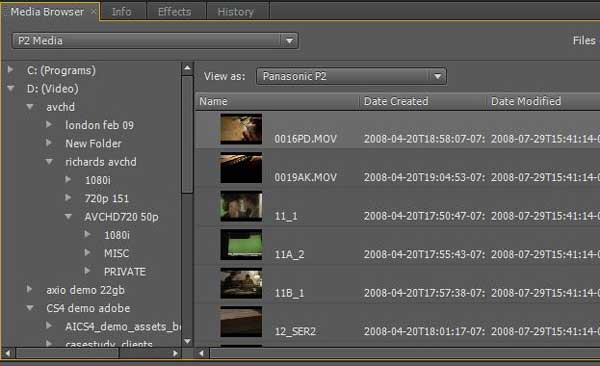This screenshot has height=366, width=600.
Task: Click the 2008-04-20T17:55:43 created date
Action: [x=424, y=255]
